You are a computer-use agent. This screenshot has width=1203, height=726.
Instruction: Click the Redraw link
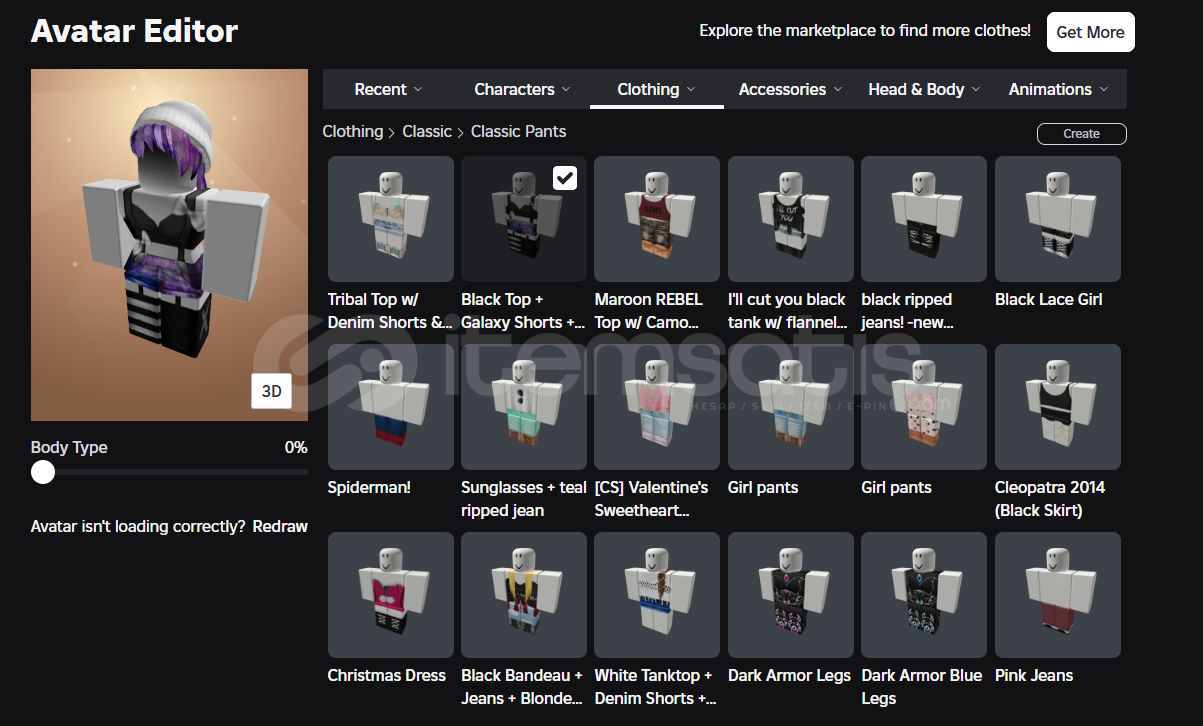(280, 526)
